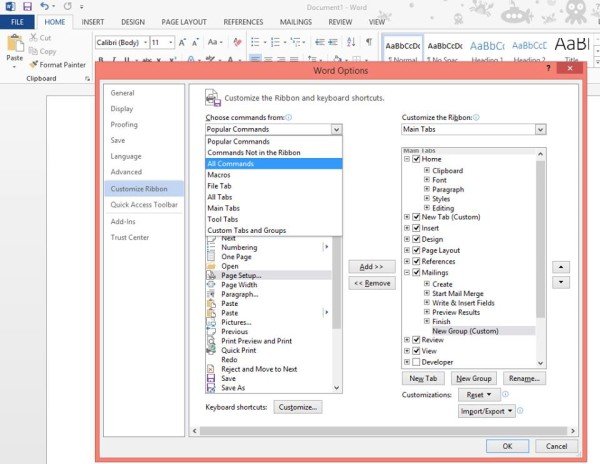Select the Format Painter brush
This screenshot has height=464, width=600.
34,65
